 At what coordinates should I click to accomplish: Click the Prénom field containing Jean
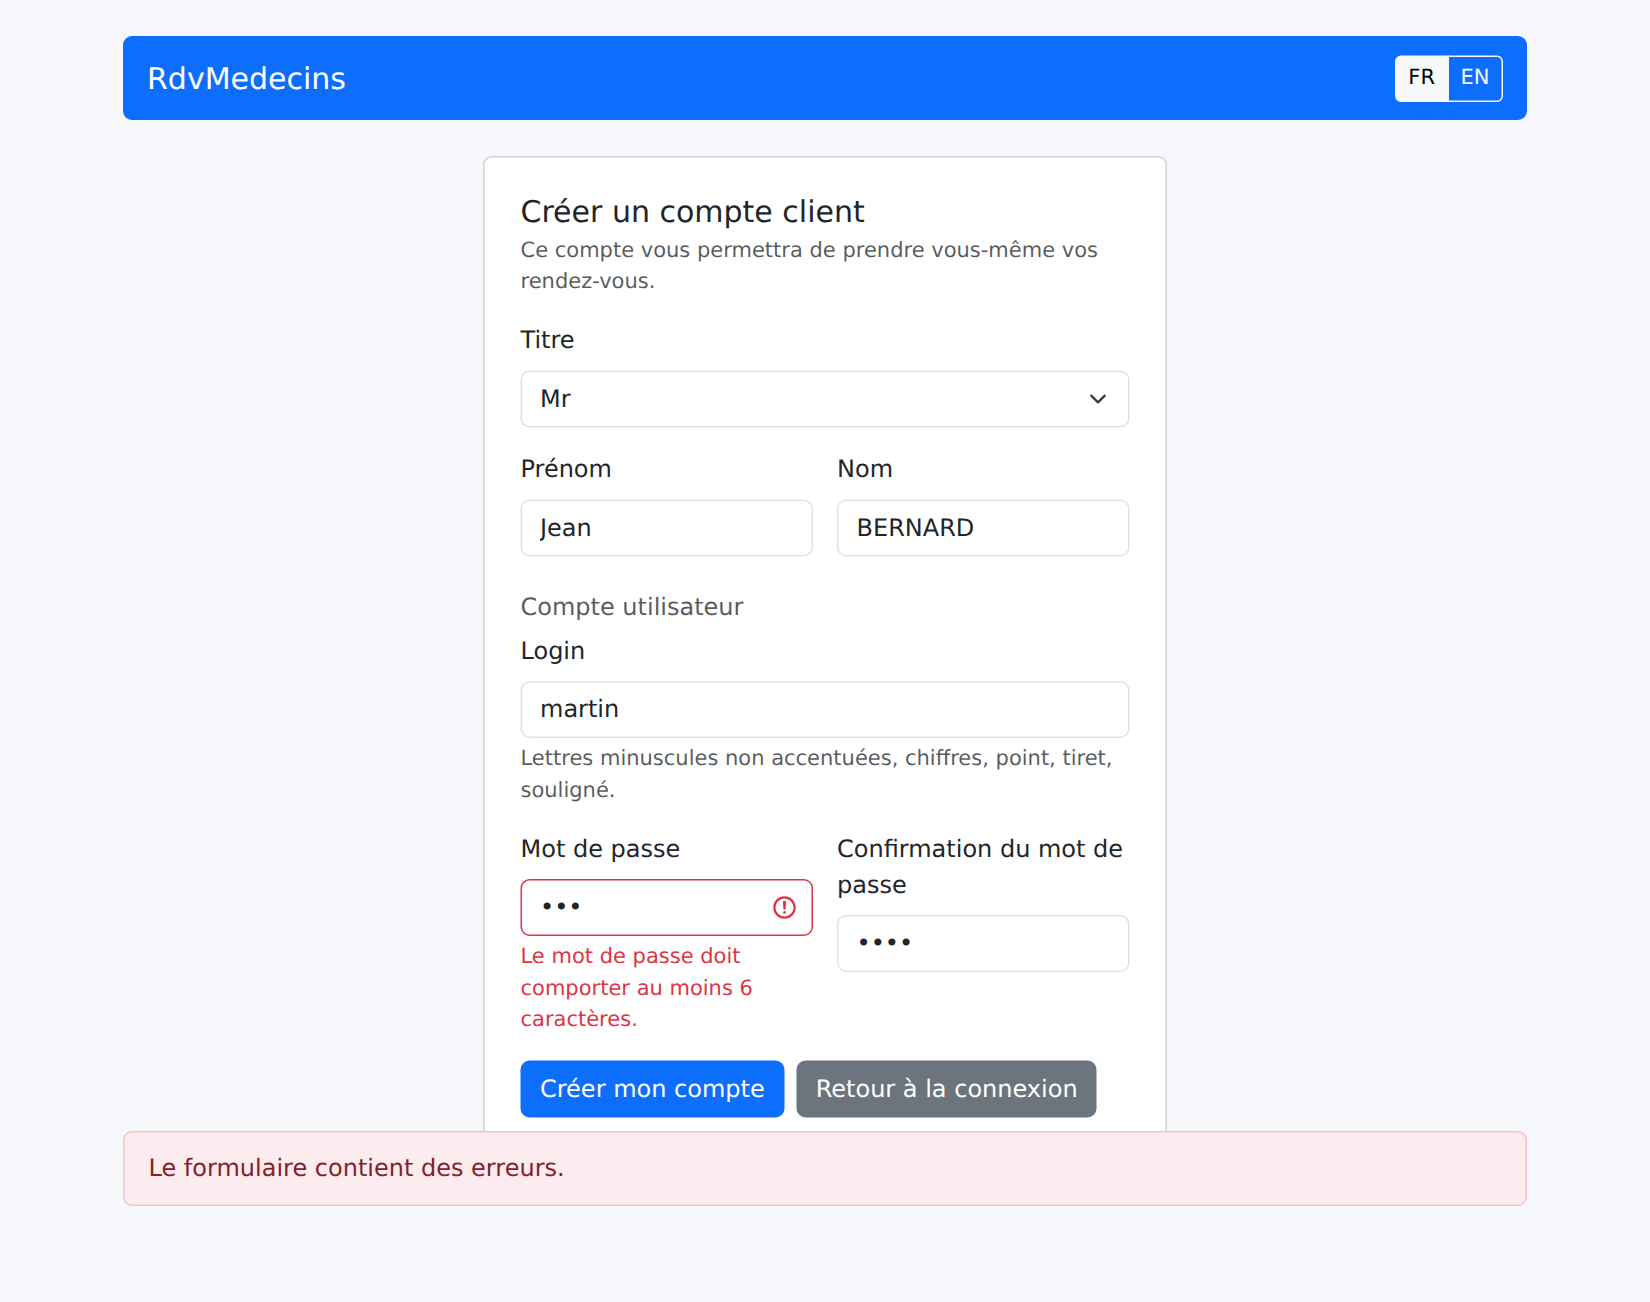[666, 528]
